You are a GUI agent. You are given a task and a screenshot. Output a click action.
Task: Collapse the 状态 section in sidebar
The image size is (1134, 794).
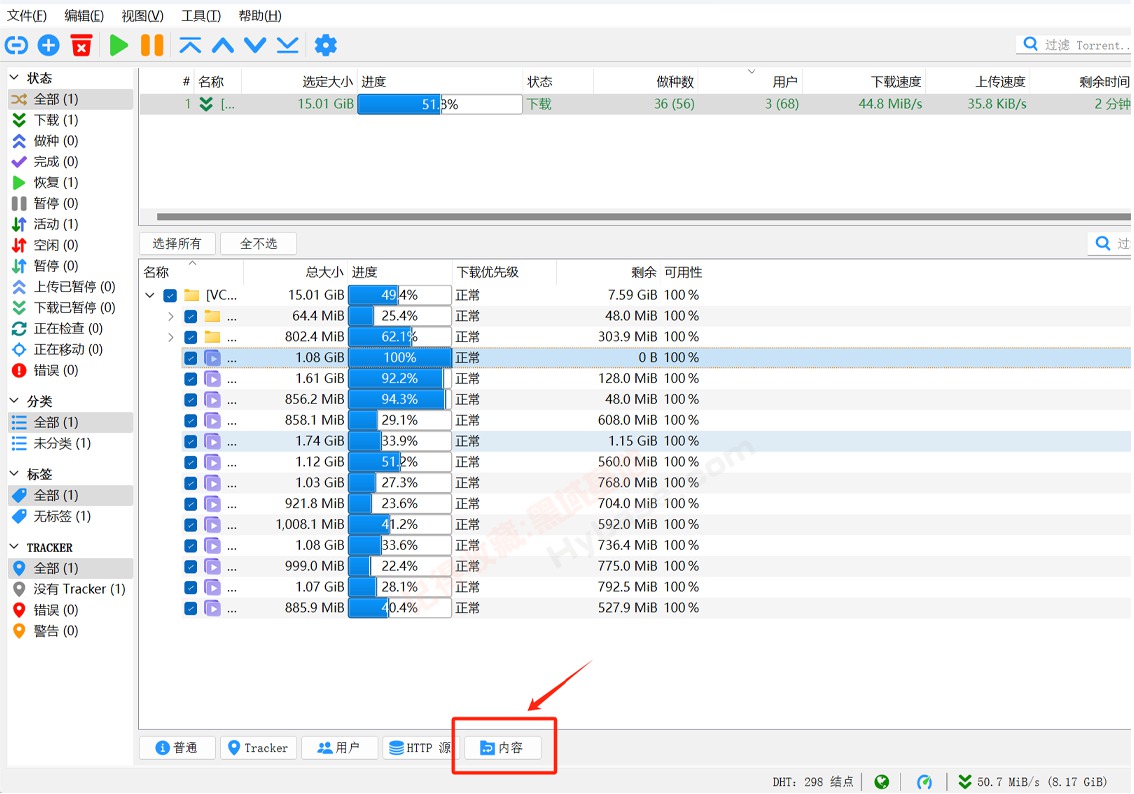tap(12, 77)
